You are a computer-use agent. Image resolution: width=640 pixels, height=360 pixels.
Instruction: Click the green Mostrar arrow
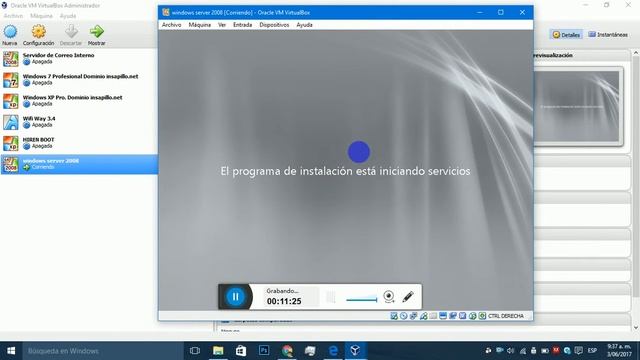[97, 31]
